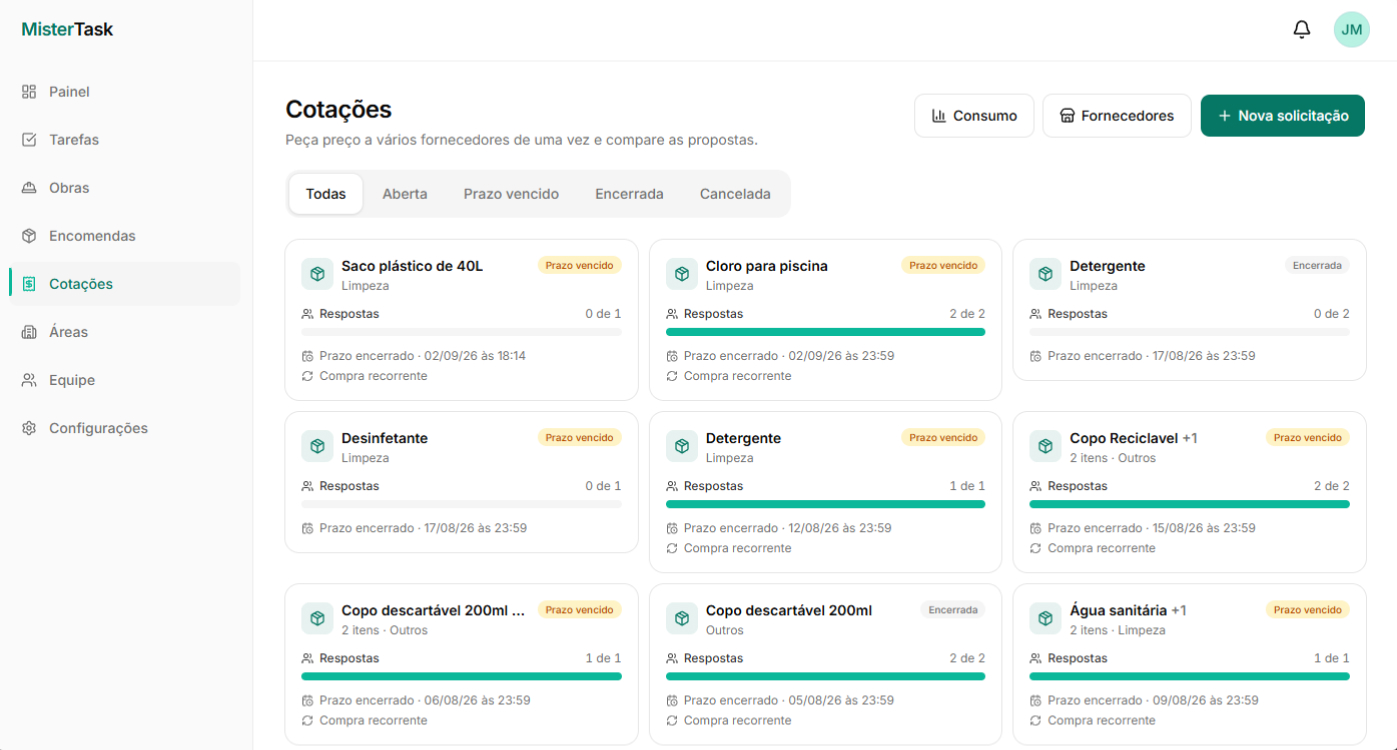Click the box icon on Água sanitária card

pyautogui.click(x=1045, y=618)
